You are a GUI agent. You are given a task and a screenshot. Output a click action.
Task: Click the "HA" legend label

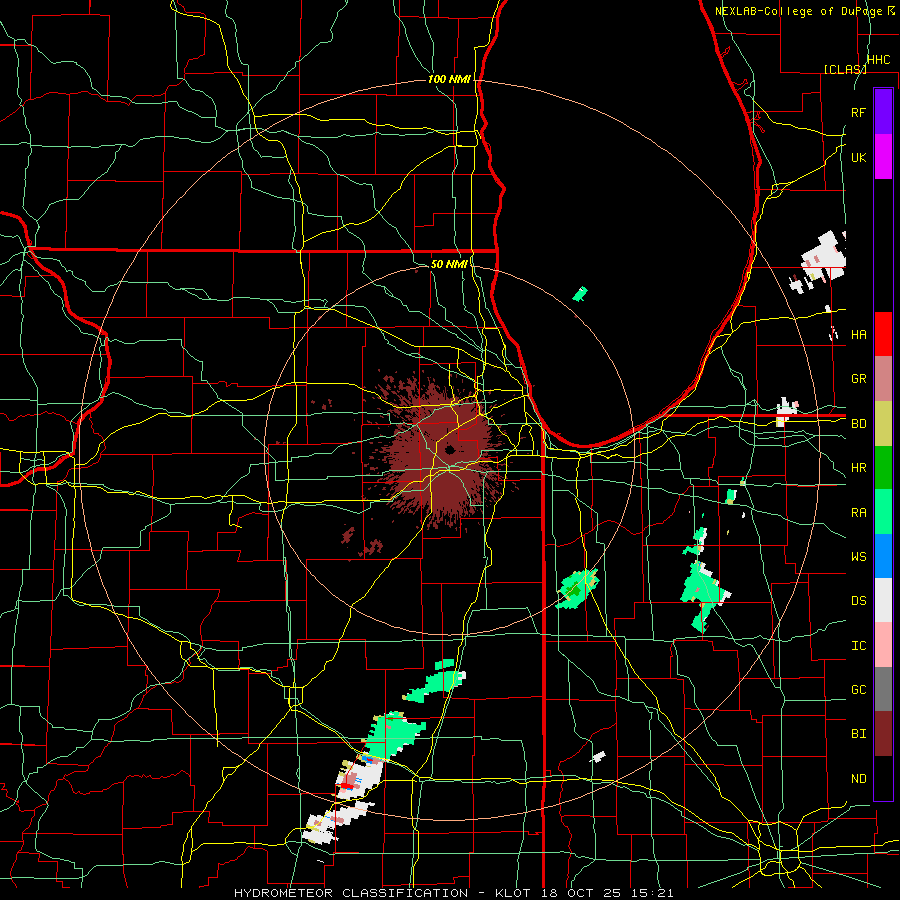858,334
